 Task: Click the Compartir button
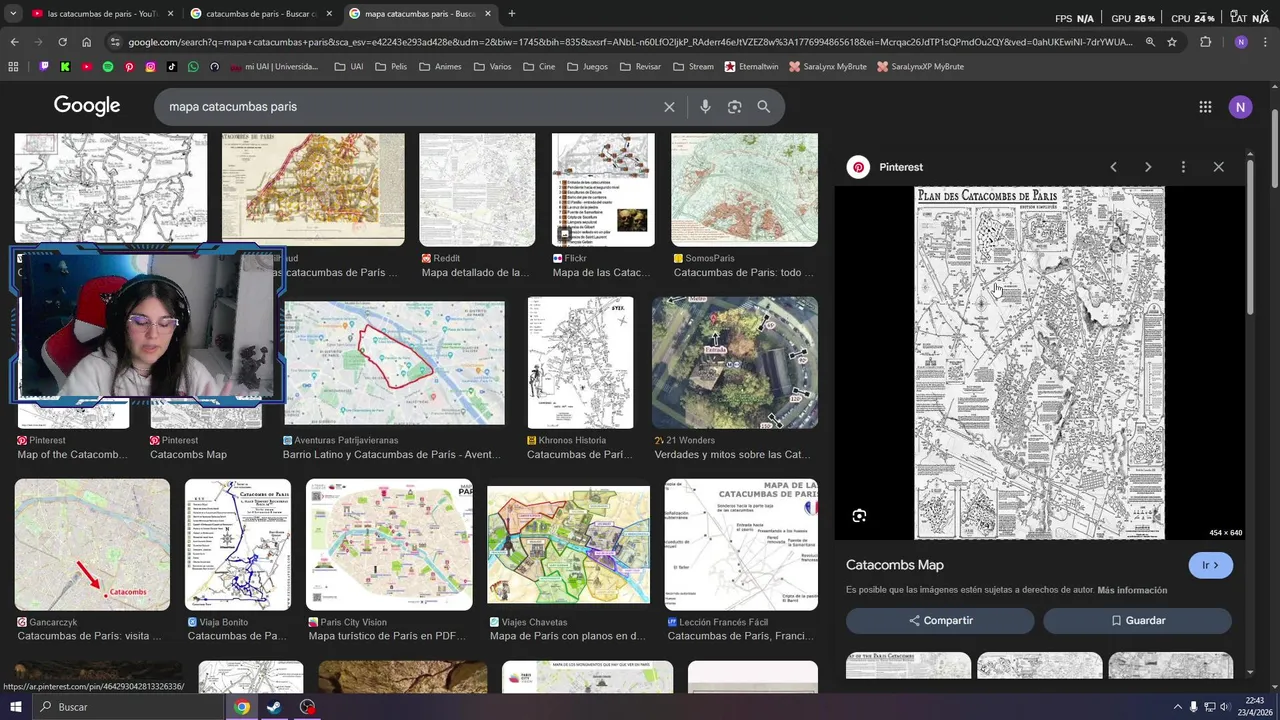point(940,621)
